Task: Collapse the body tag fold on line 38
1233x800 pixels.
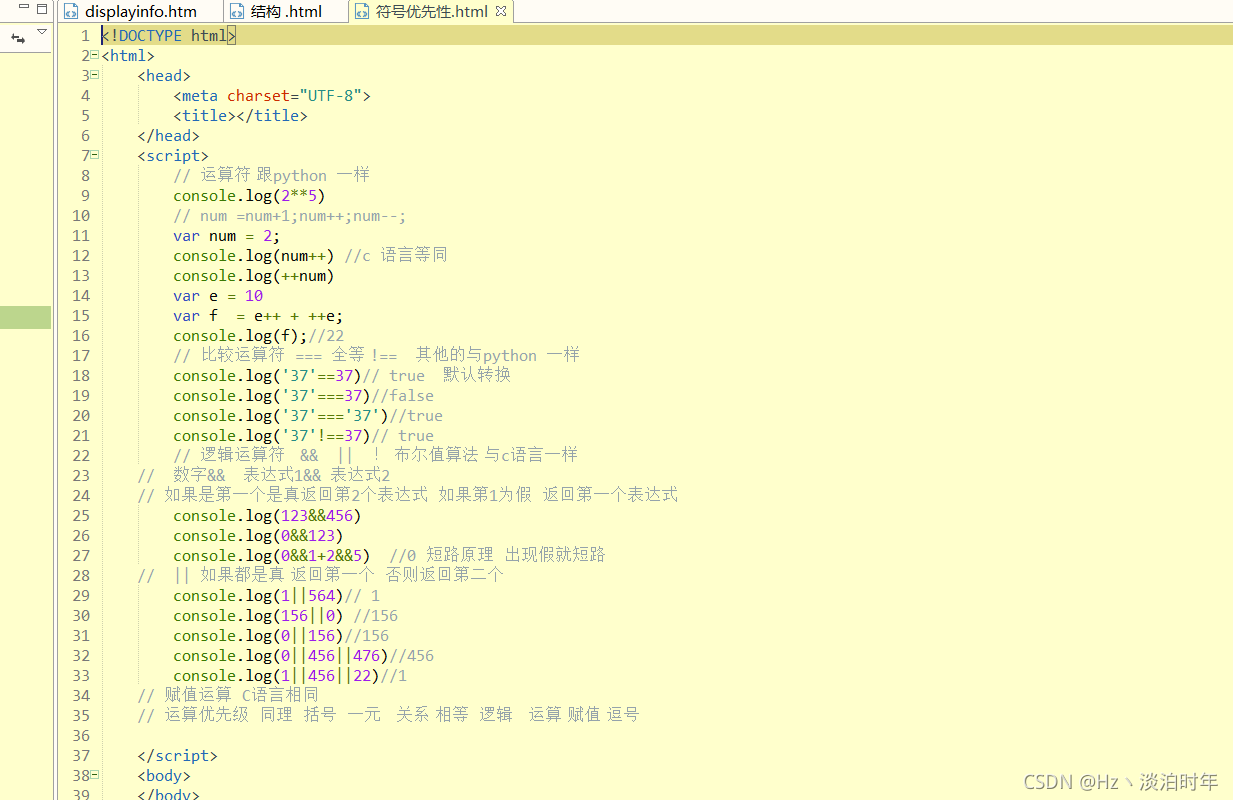Action: [94, 774]
